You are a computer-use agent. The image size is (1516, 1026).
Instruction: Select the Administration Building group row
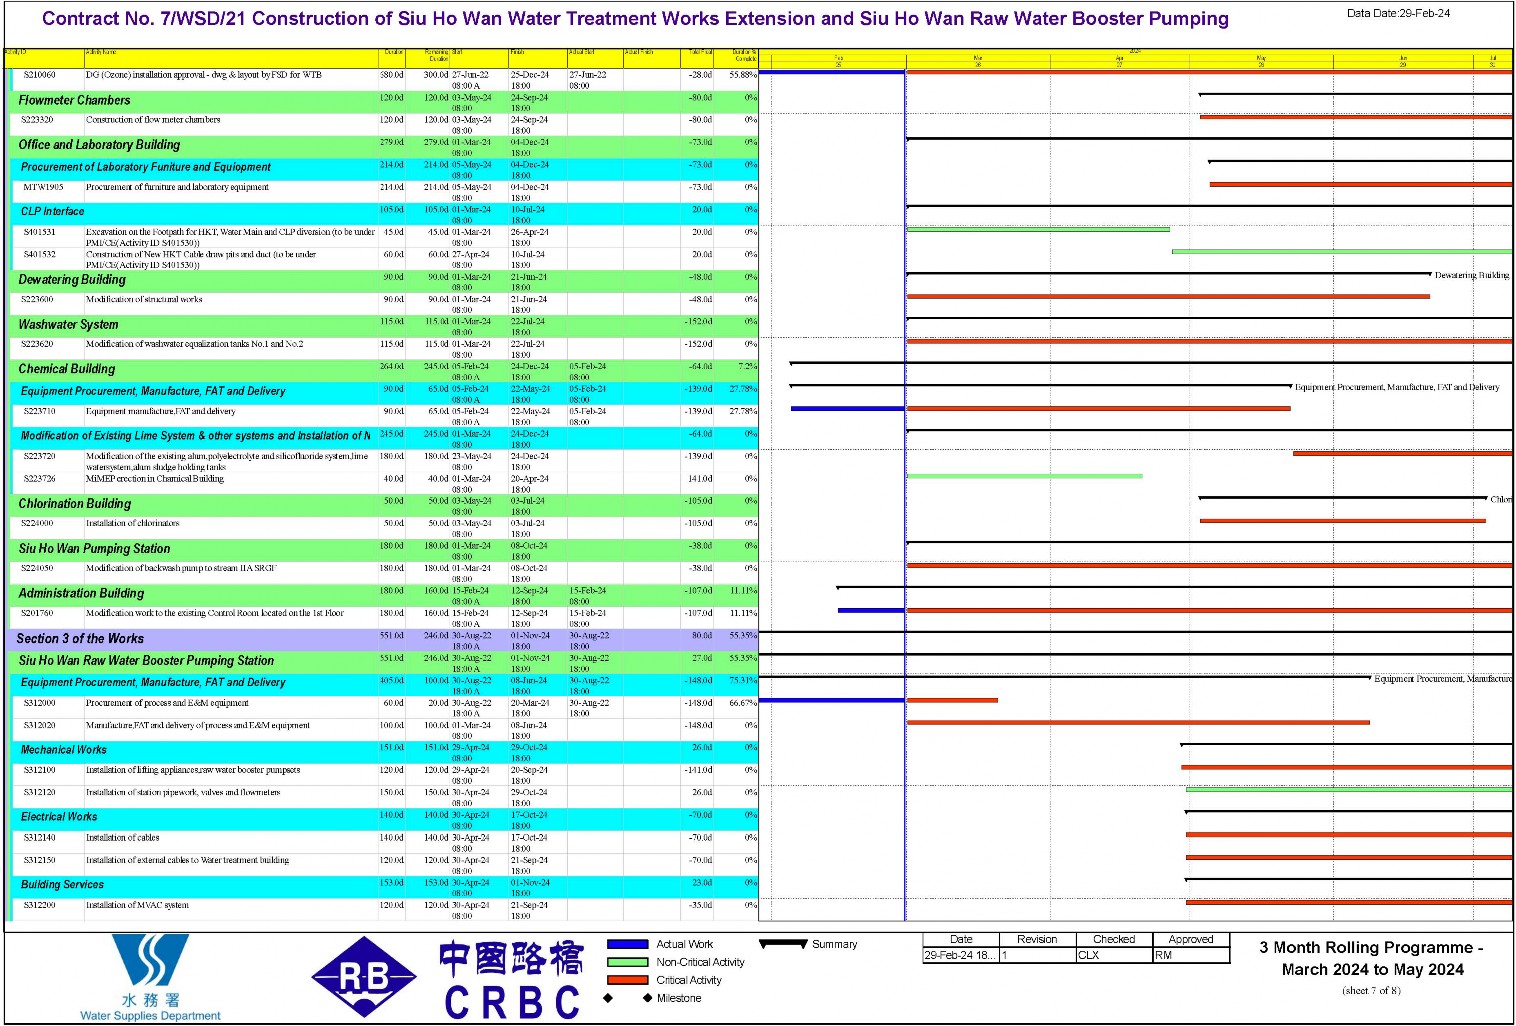click(381, 594)
